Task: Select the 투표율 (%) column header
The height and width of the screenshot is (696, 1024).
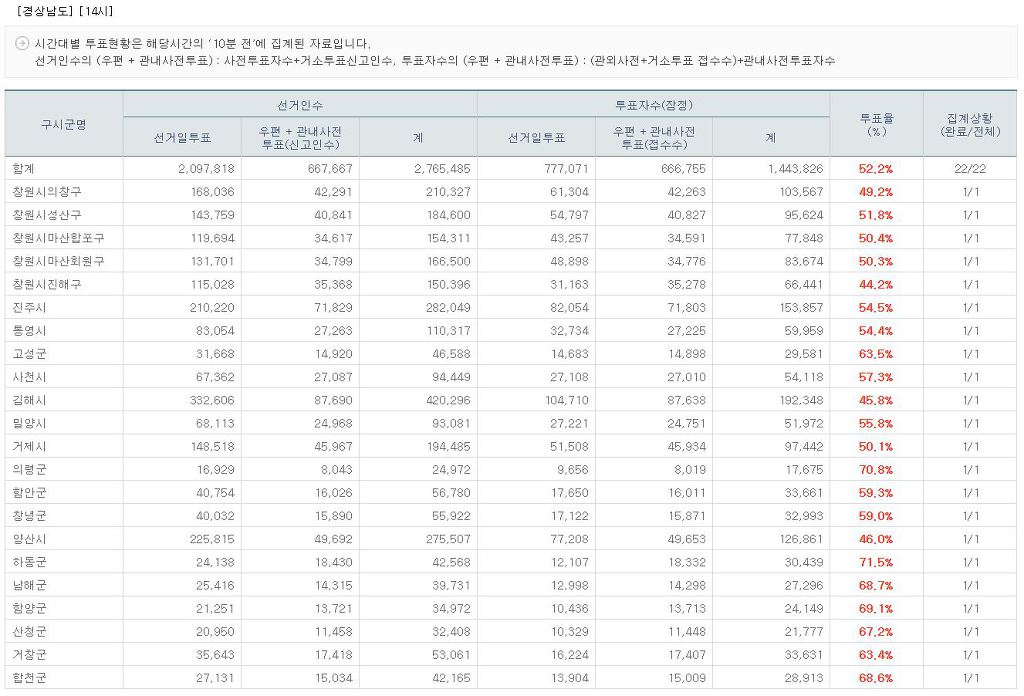Action: pyautogui.click(x=876, y=124)
